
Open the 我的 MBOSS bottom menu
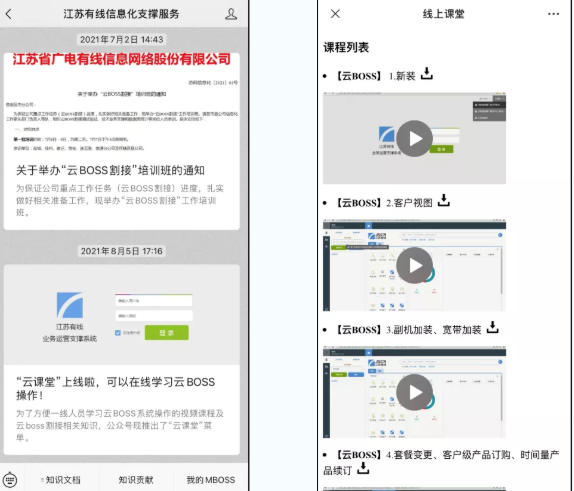click(210, 480)
